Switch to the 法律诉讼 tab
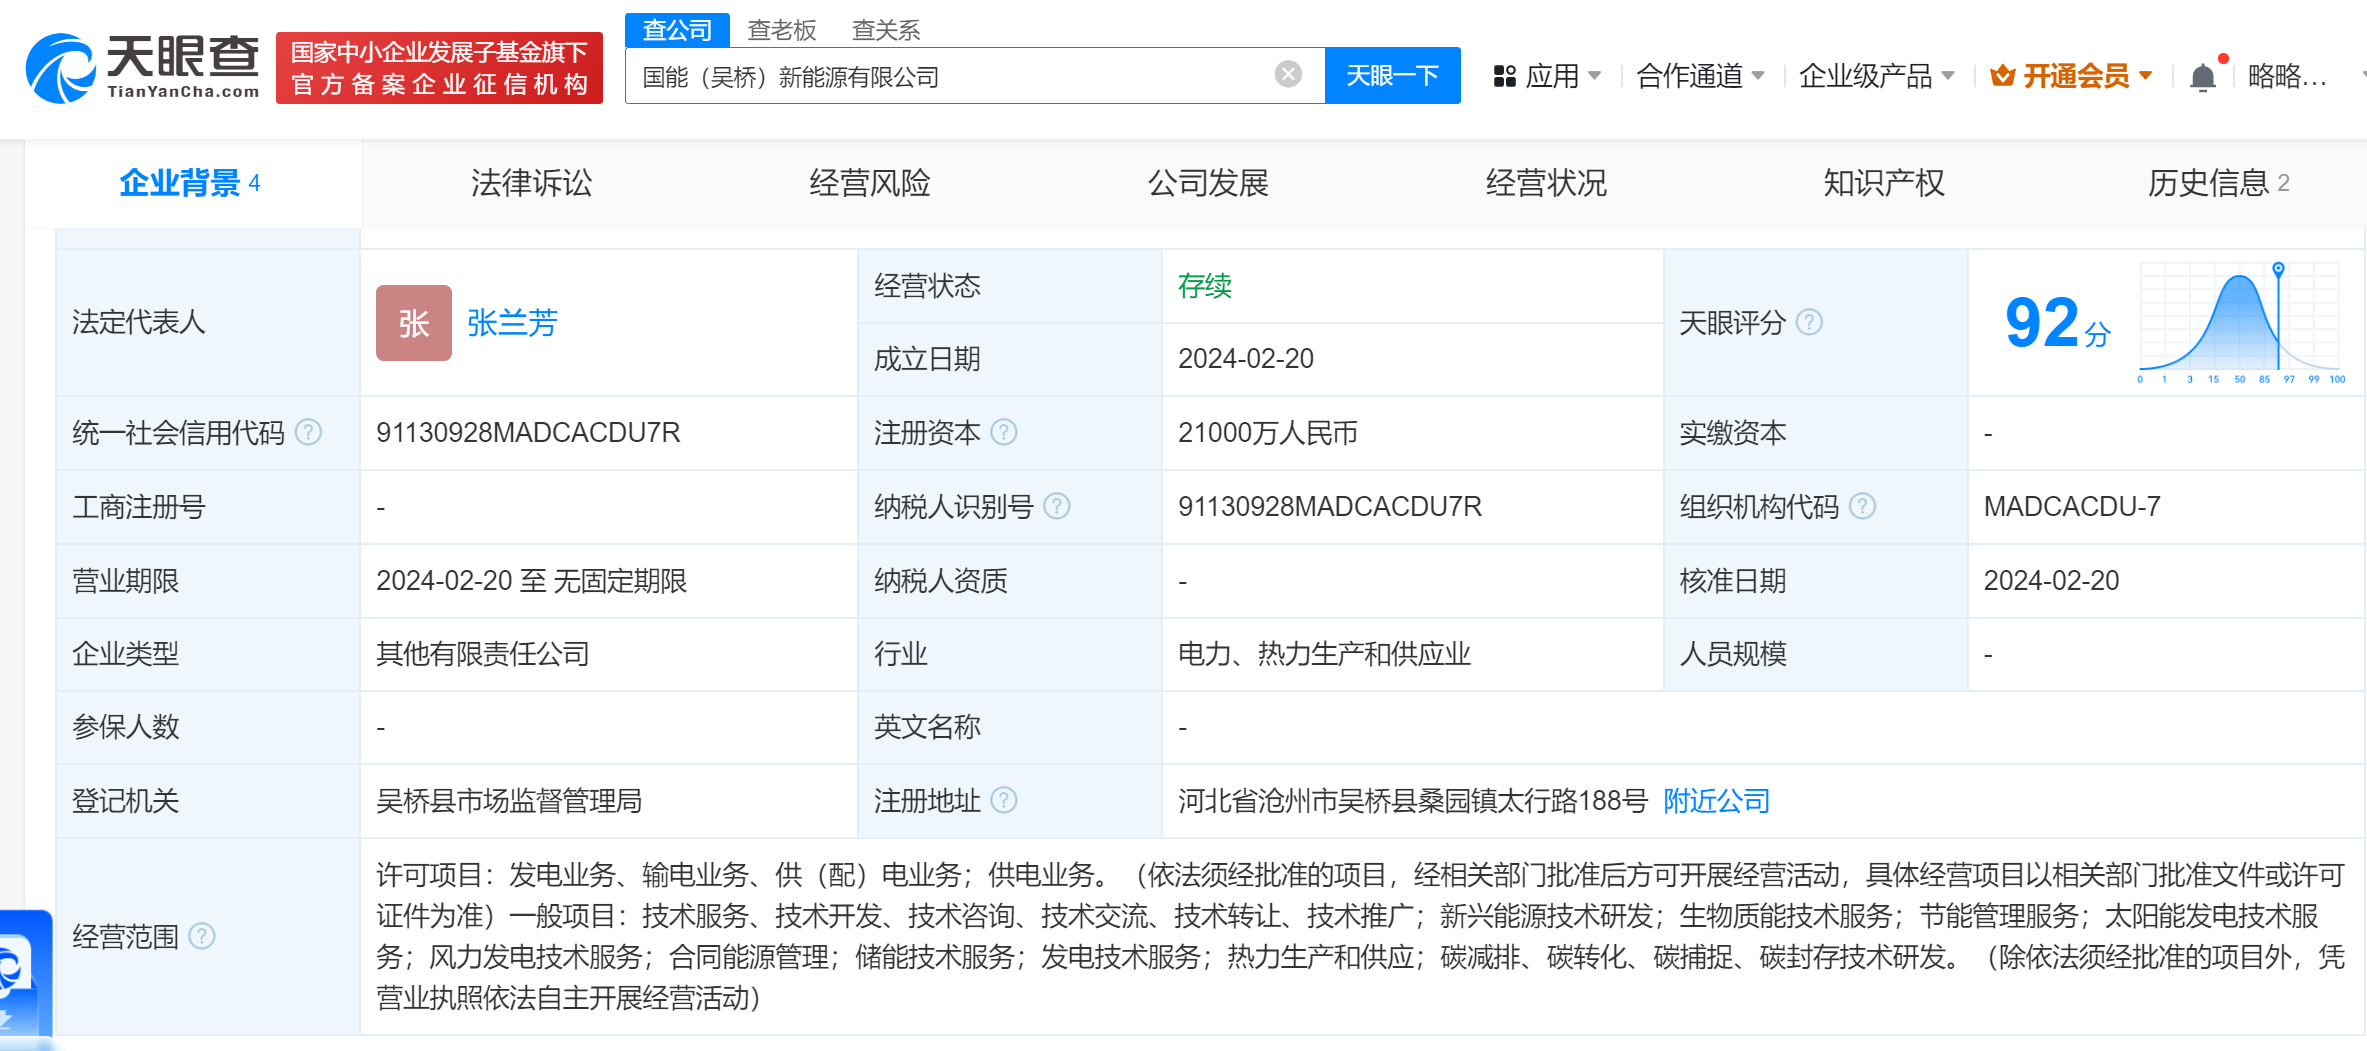 pyautogui.click(x=531, y=183)
